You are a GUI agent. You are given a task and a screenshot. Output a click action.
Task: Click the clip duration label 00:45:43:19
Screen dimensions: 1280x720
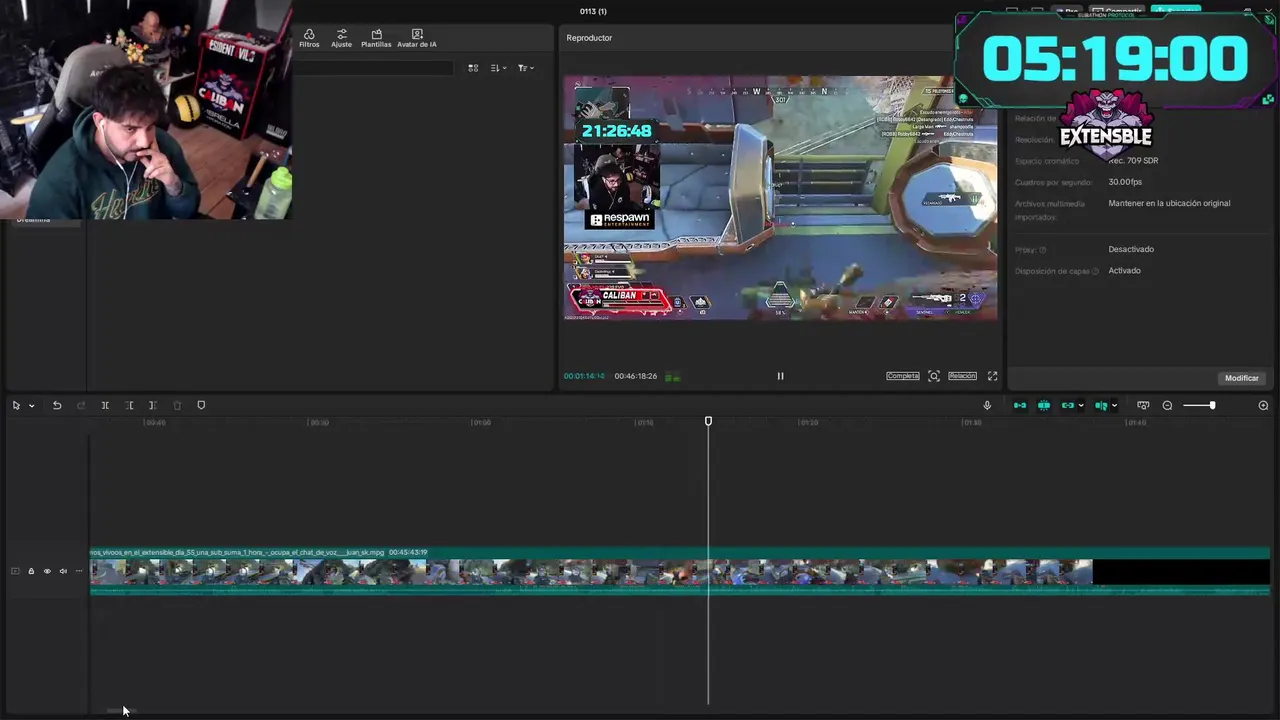point(408,552)
